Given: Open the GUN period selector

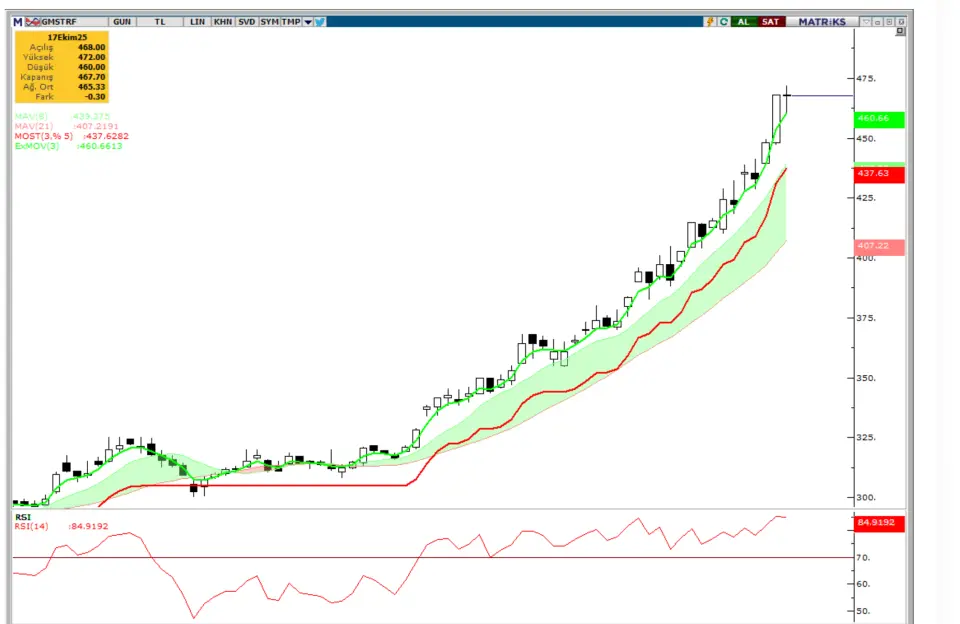Looking at the screenshot, I should (121, 21).
